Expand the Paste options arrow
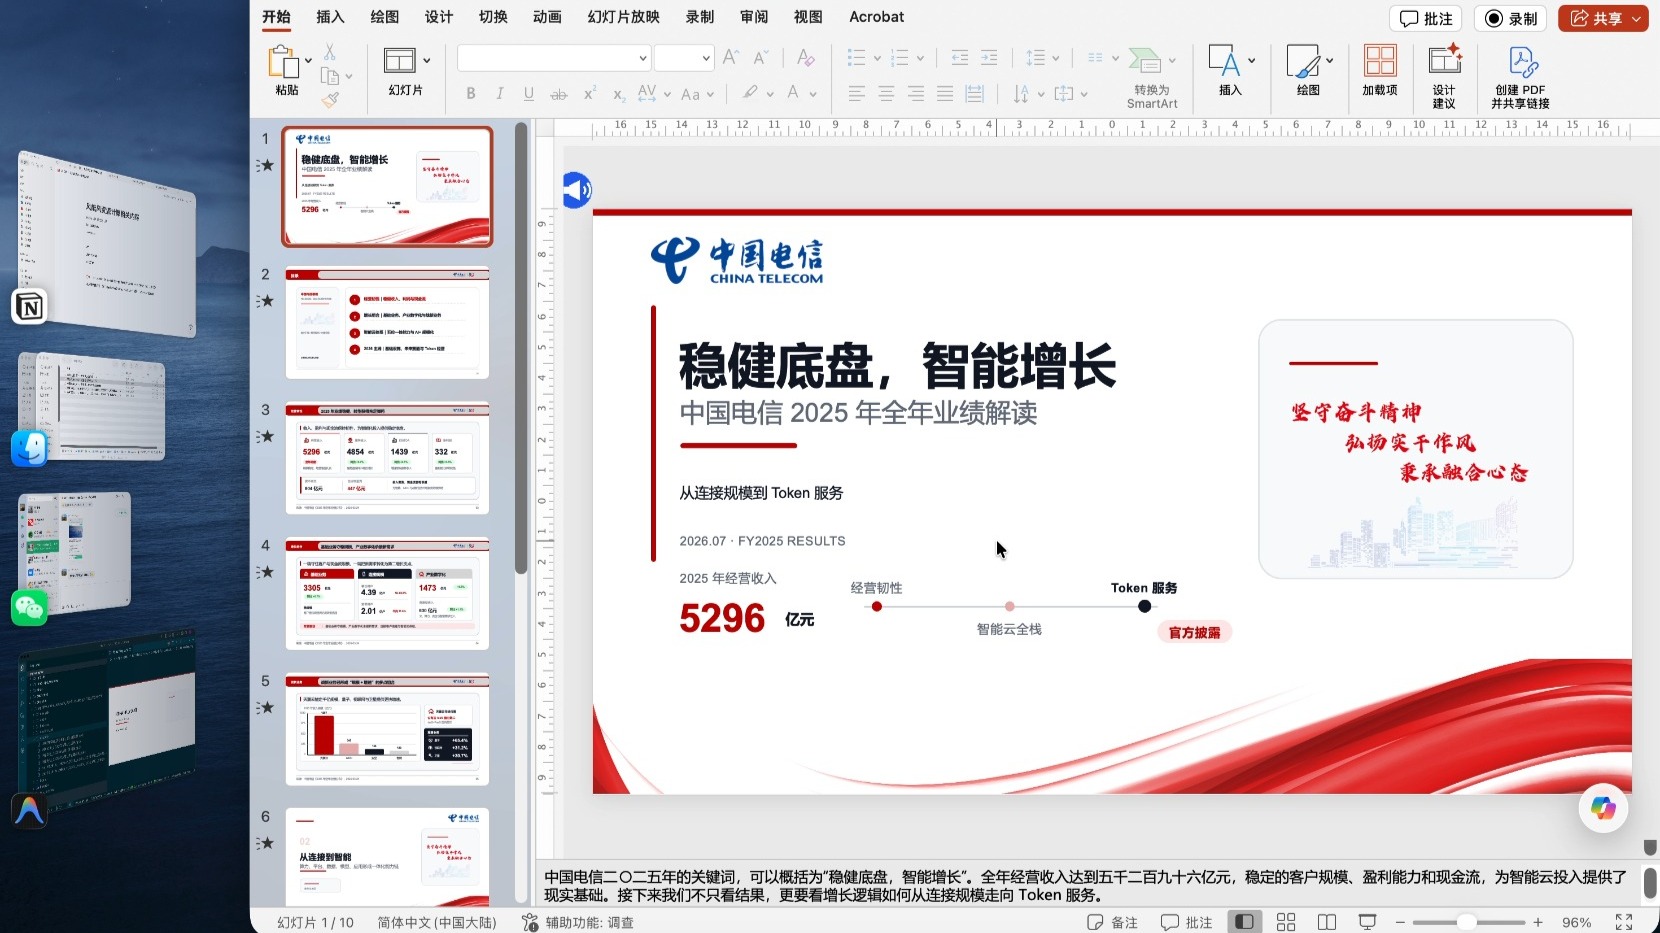The width and height of the screenshot is (1660, 933). [308, 61]
